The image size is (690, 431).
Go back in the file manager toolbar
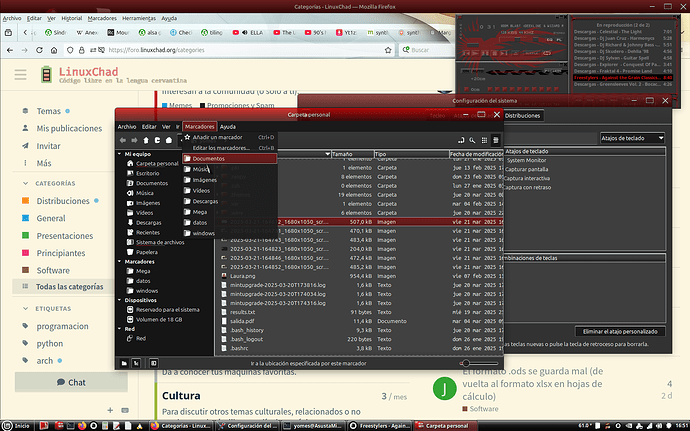123,140
